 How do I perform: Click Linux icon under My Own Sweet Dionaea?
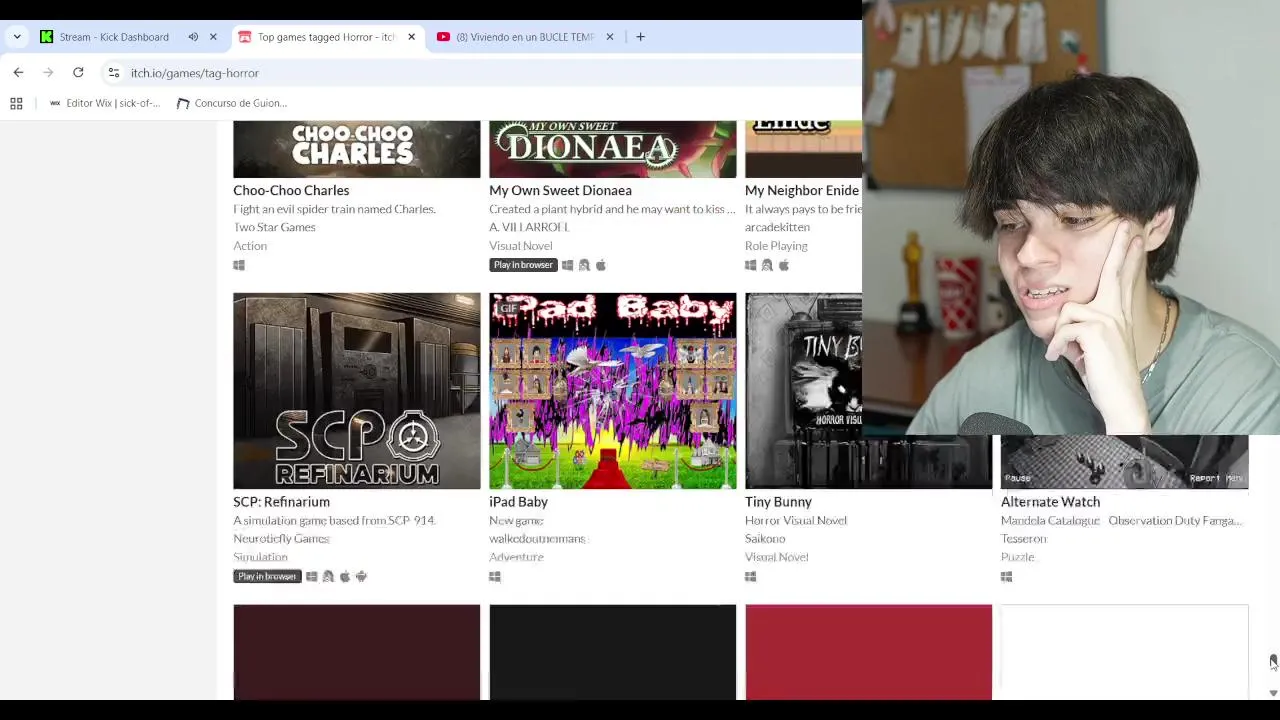[x=584, y=265]
